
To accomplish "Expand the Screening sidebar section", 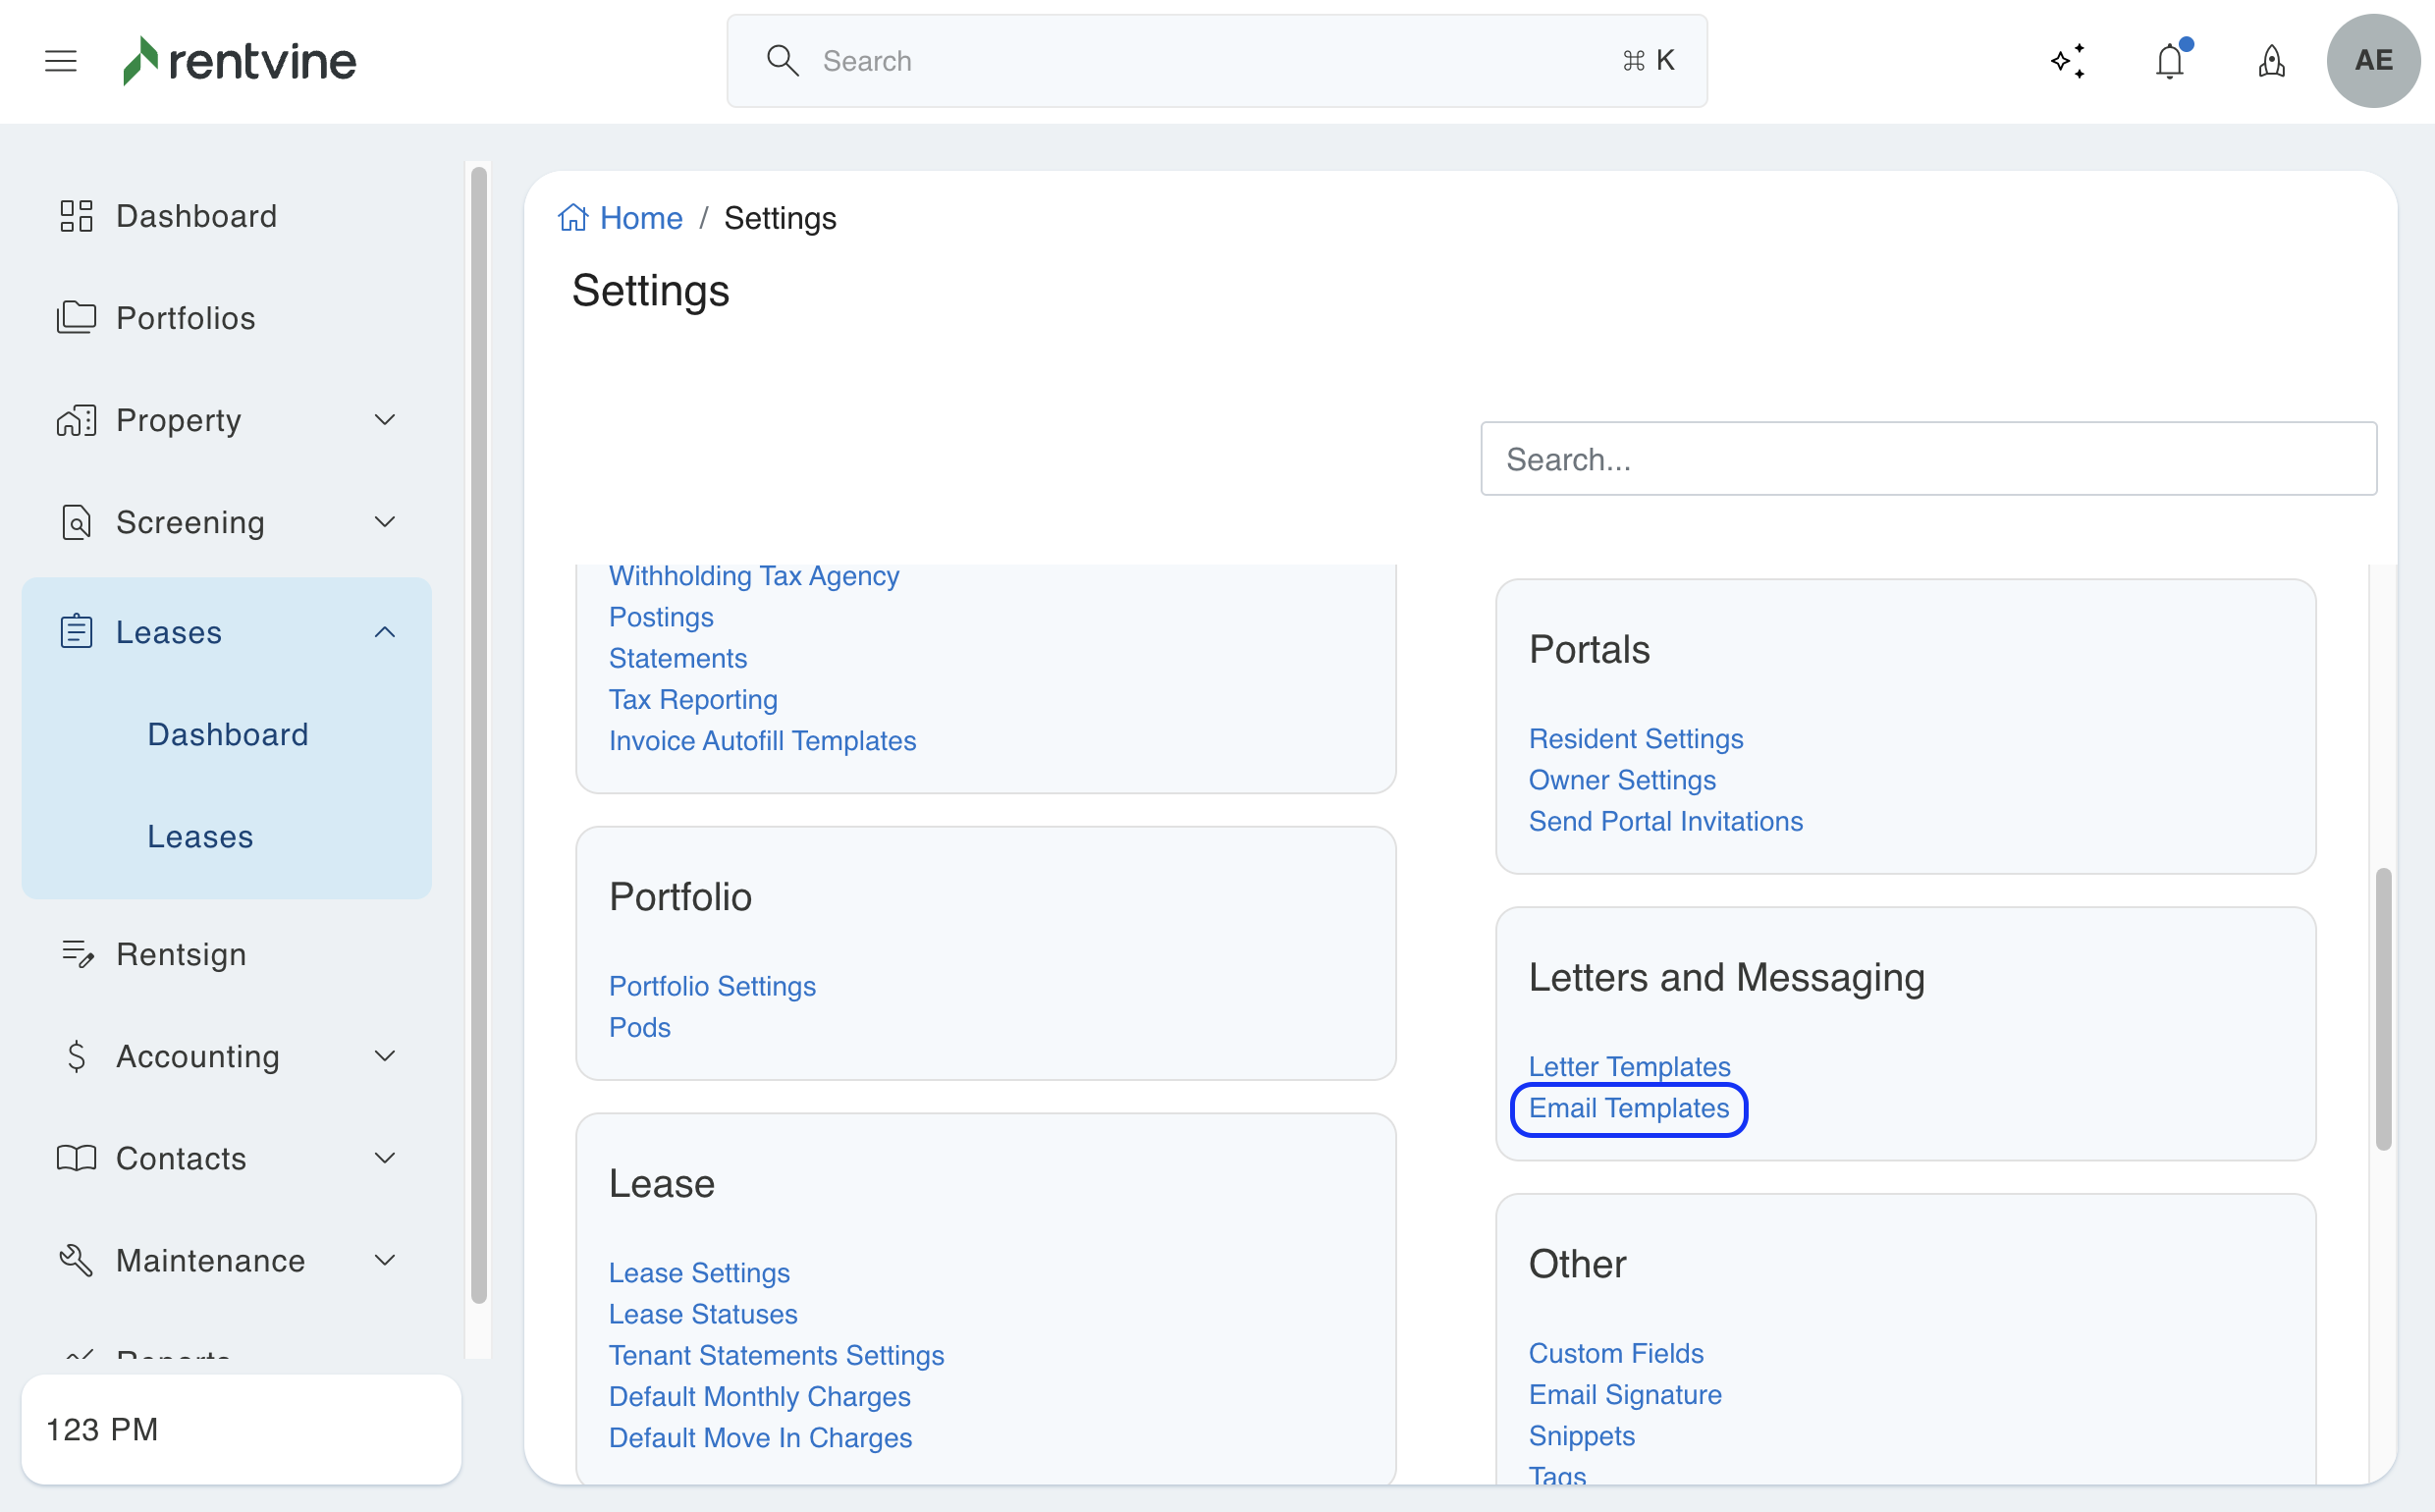I will click(x=384, y=522).
